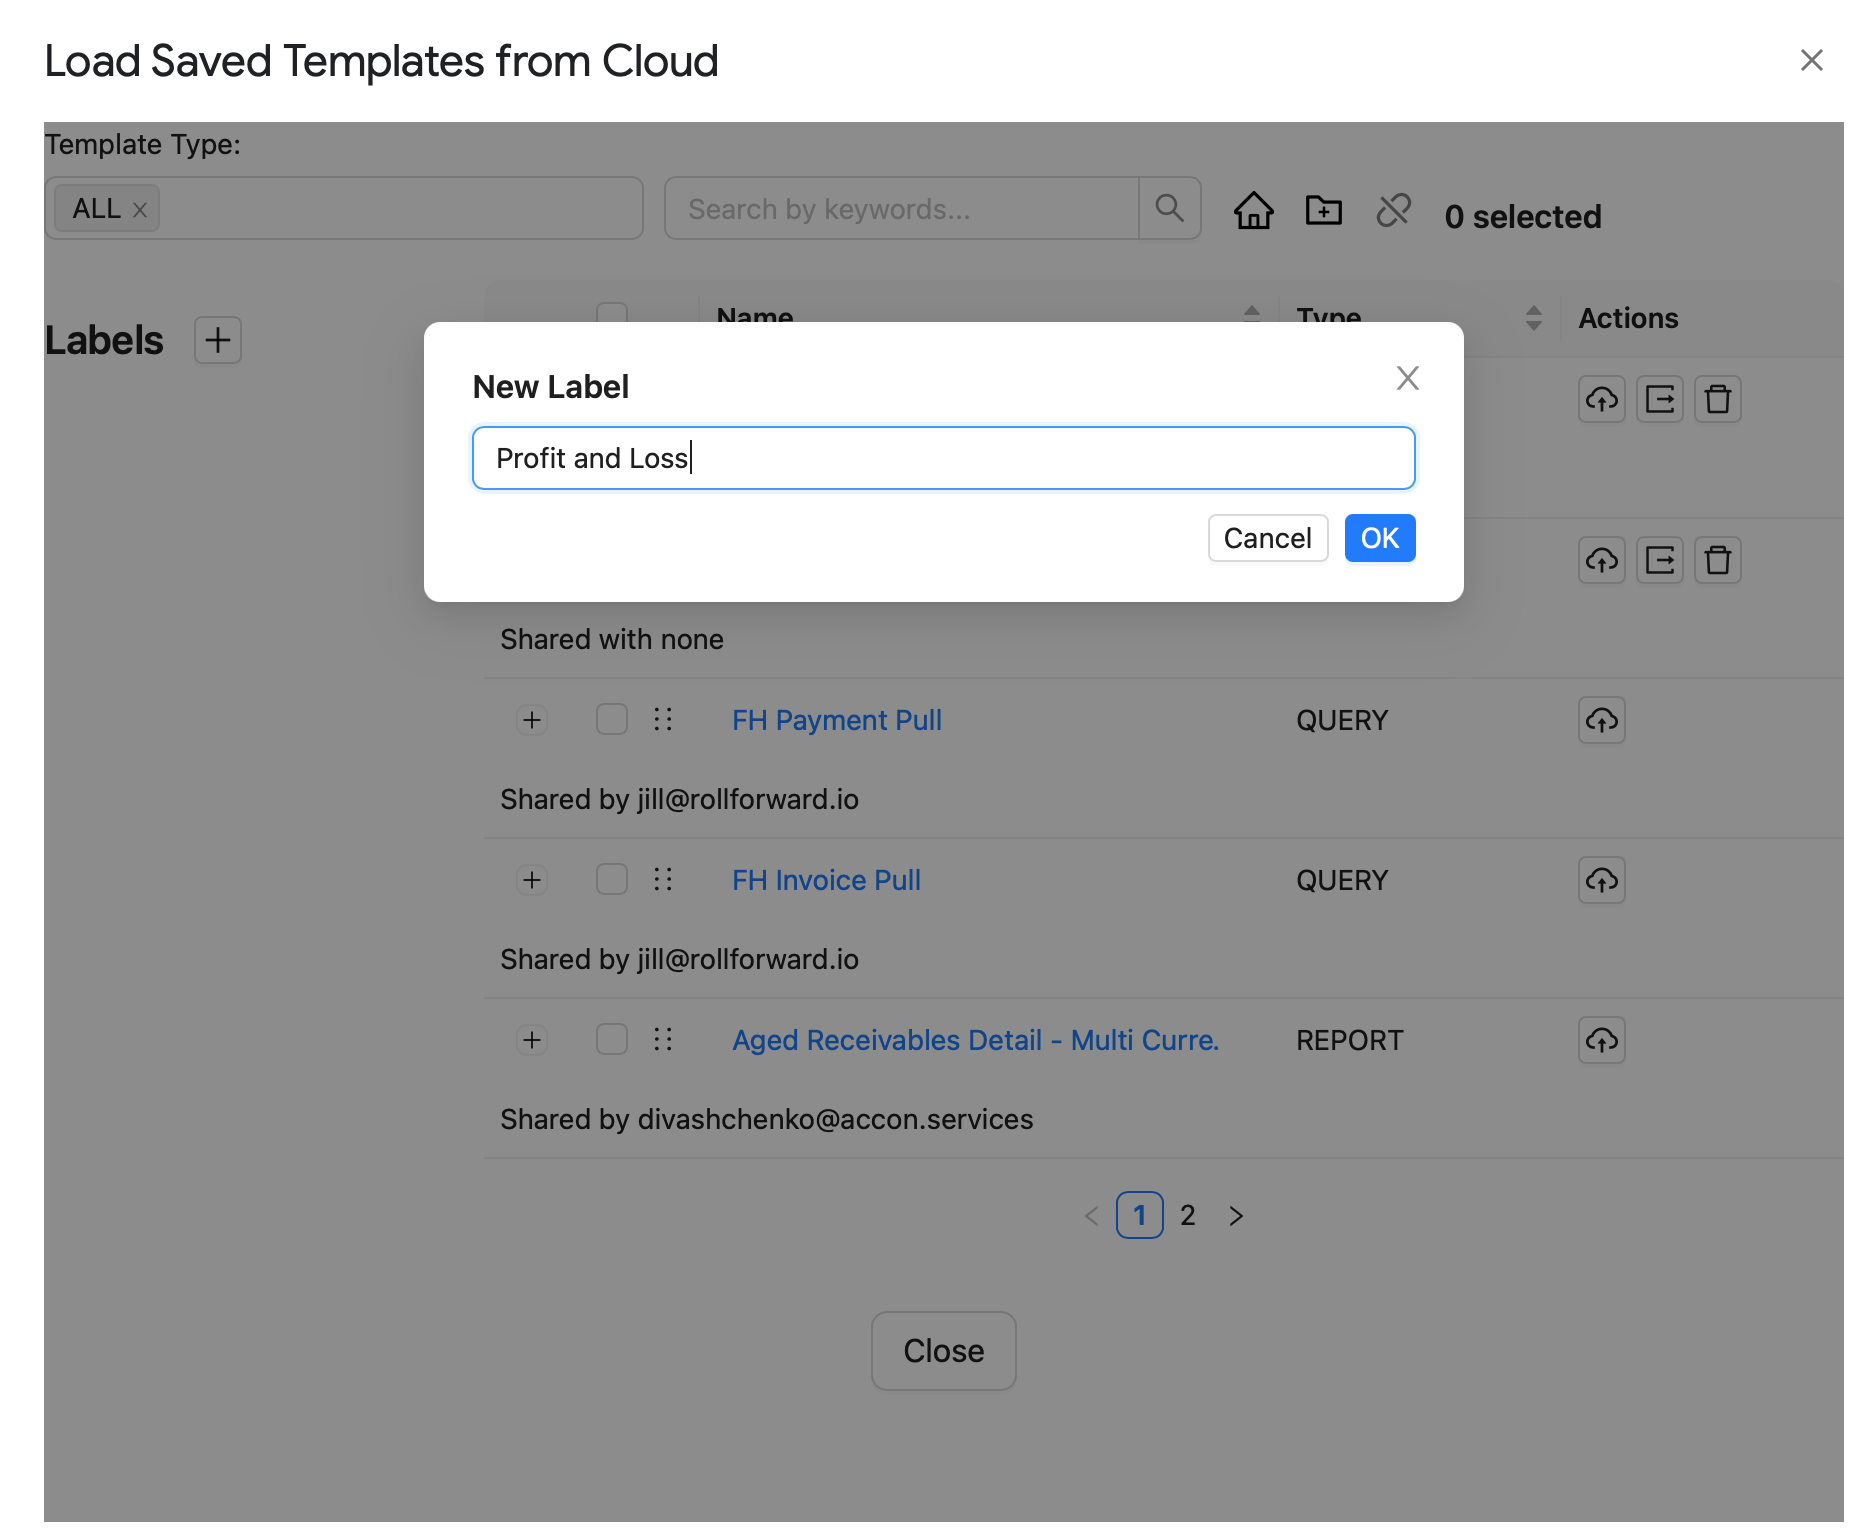The height and width of the screenshot is (1538, 1858).
Task: Close New Label dialog with X icon
Action: pos(1407,378)
